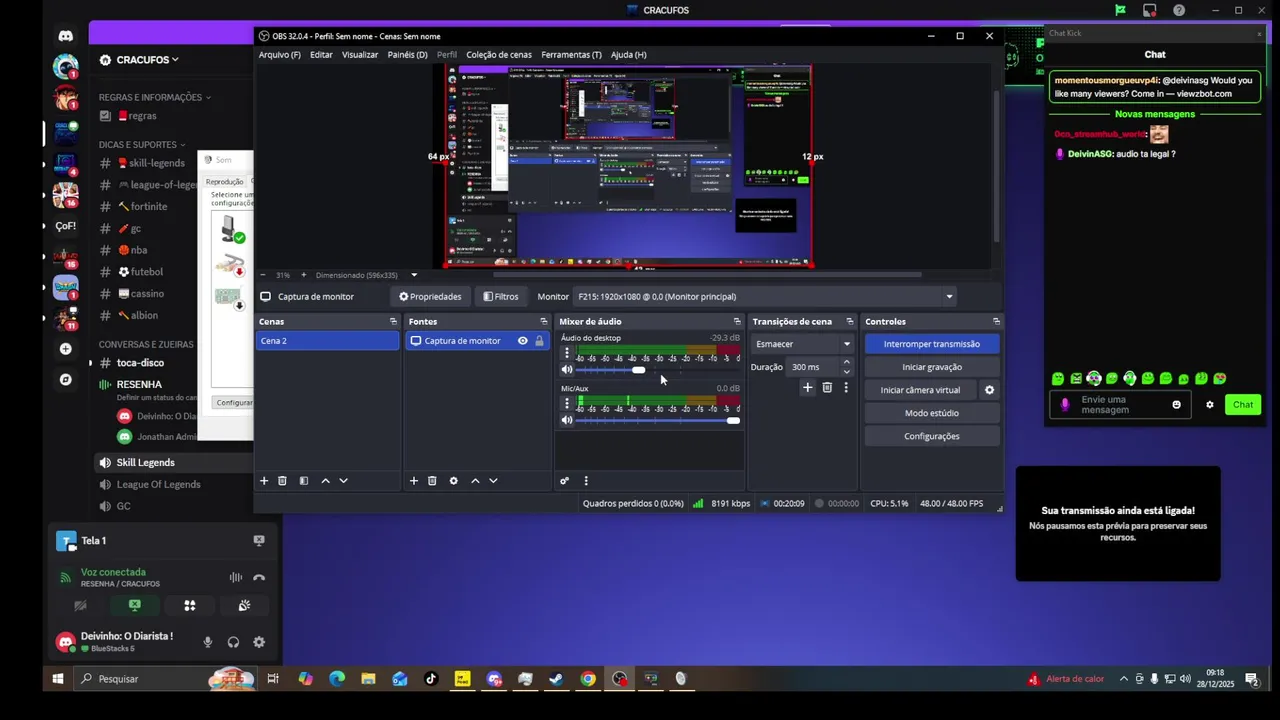Toggle lock on Captura de monitor source

[539, 341]
